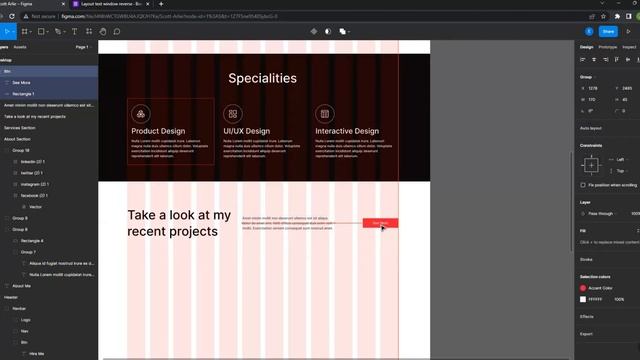This screenshot has height=360, width=640.
Task: Open a new browser tab with plus
Action: (161, 4)
